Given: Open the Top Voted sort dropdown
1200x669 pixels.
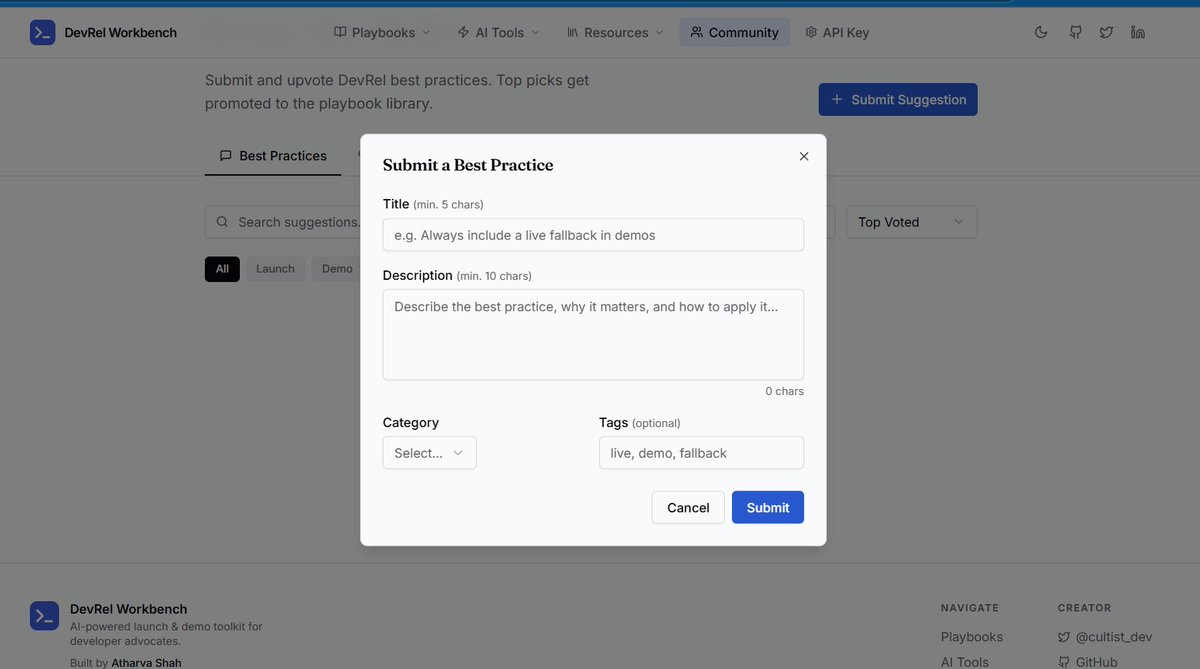Looking at the screenshot, I should (911, 222).
